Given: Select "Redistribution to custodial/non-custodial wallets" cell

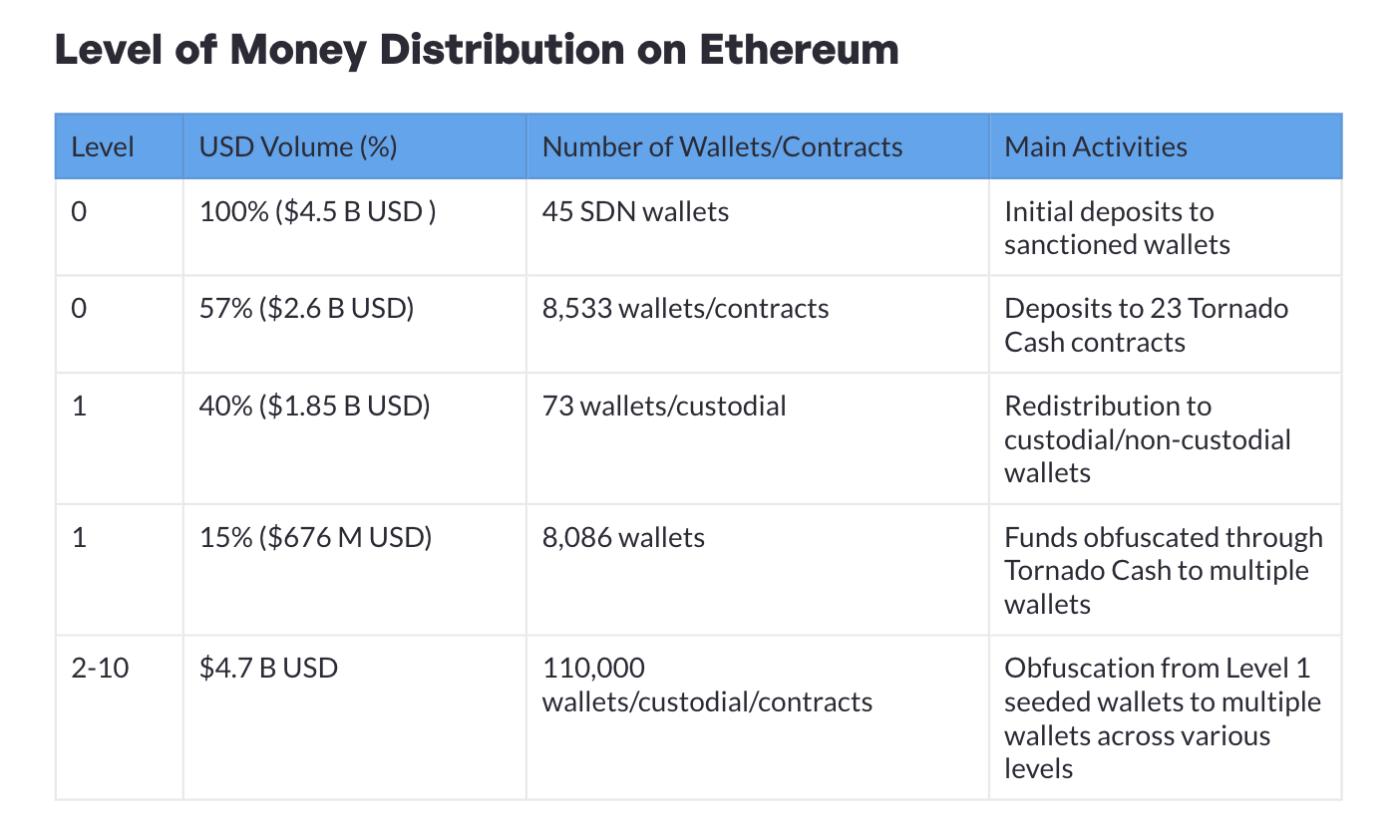Looking at the screenshot, I should pos(1147,439).
